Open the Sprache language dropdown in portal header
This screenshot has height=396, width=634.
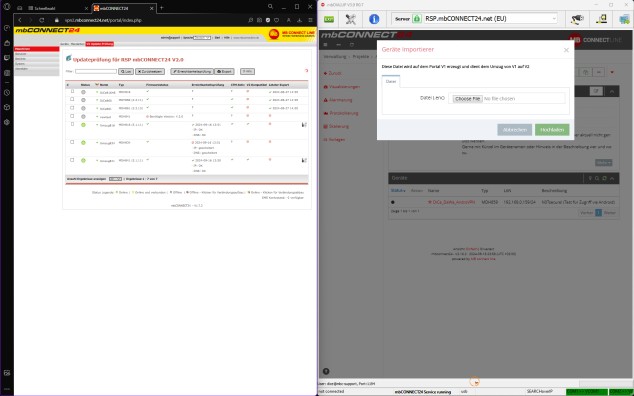202,38
